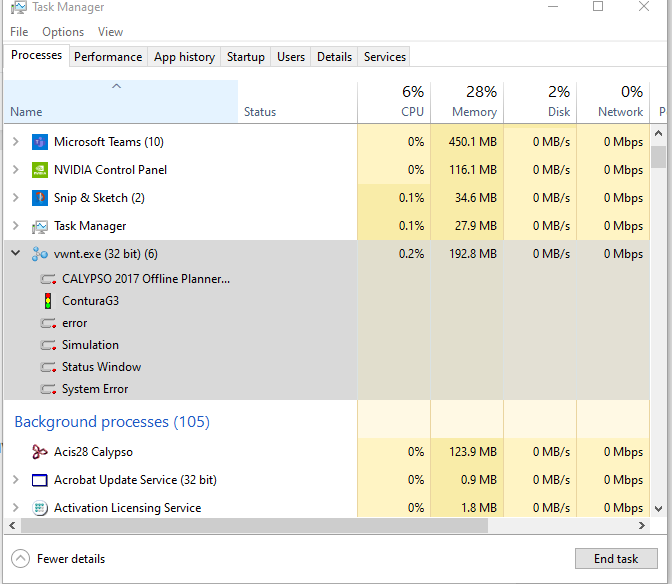
Task: Click the NVIDIA Control Panel icon
Action: (40, 170)
